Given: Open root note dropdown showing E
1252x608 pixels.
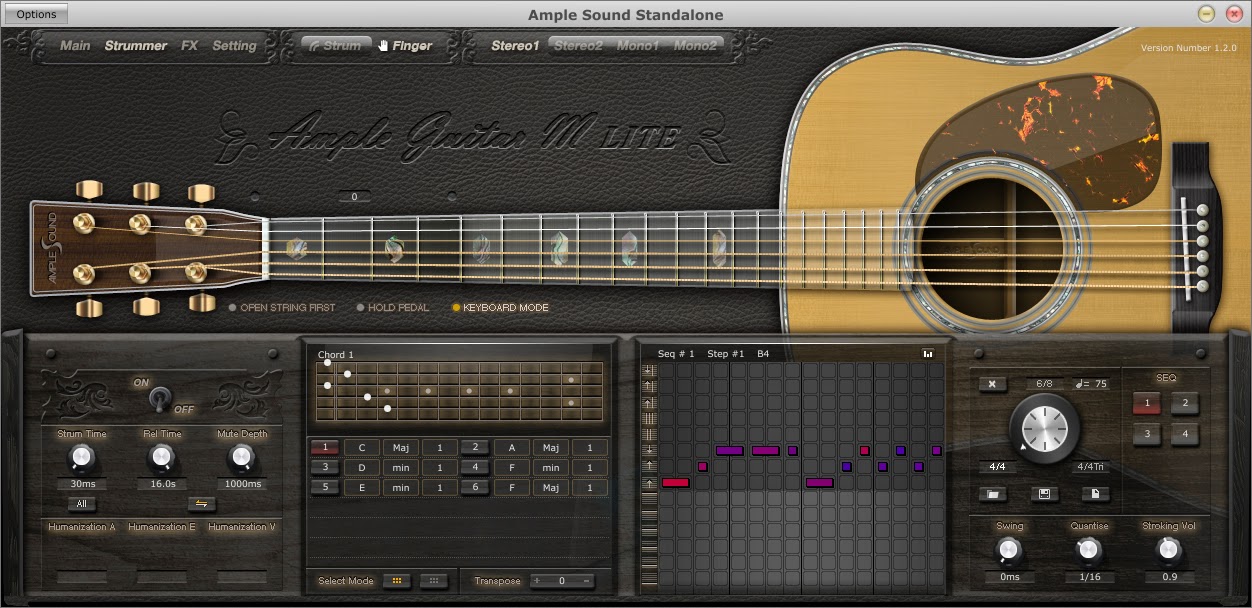Looking at the screenshot, I should pyautogui.click(x=362, y=488).
